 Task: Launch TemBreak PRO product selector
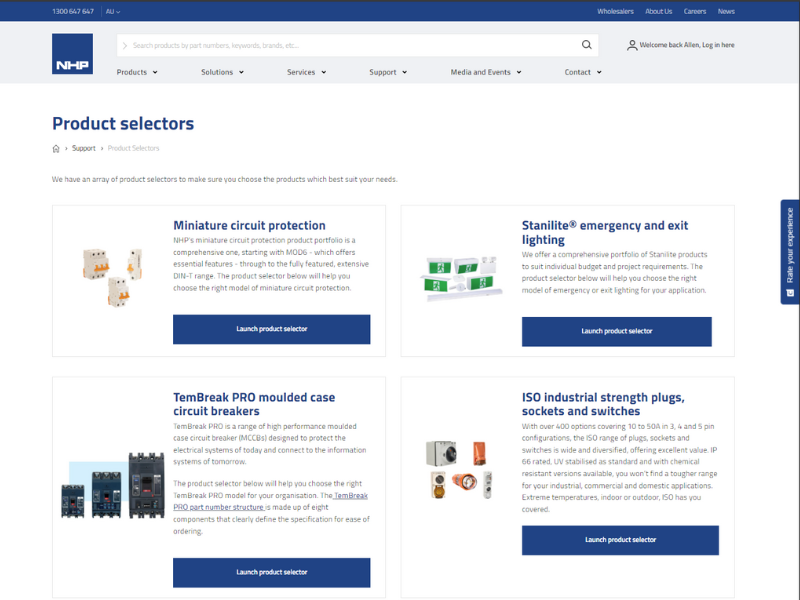271,572
